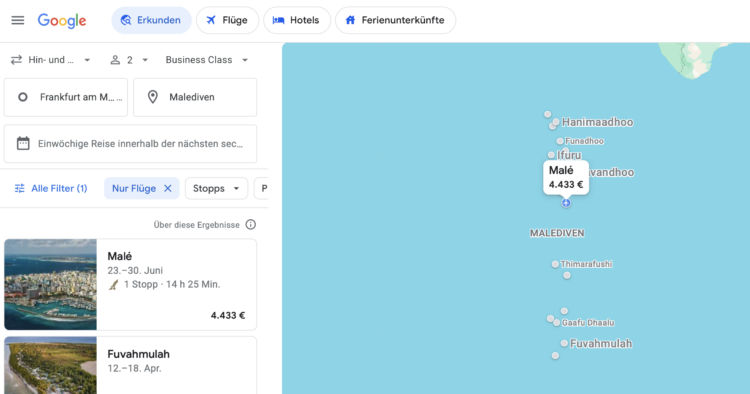Click the Ifuru map marker

tap(551, 155)
